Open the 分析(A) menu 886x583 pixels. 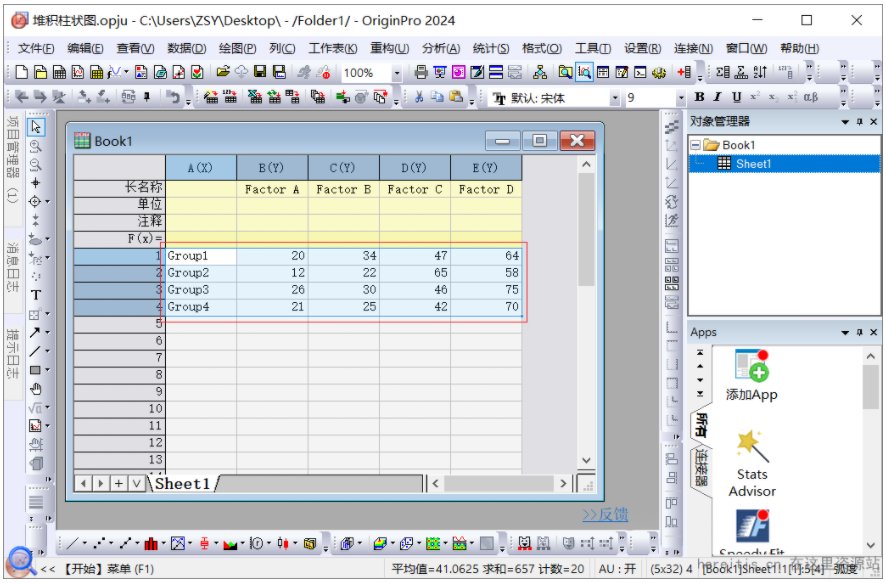point(441,49)
